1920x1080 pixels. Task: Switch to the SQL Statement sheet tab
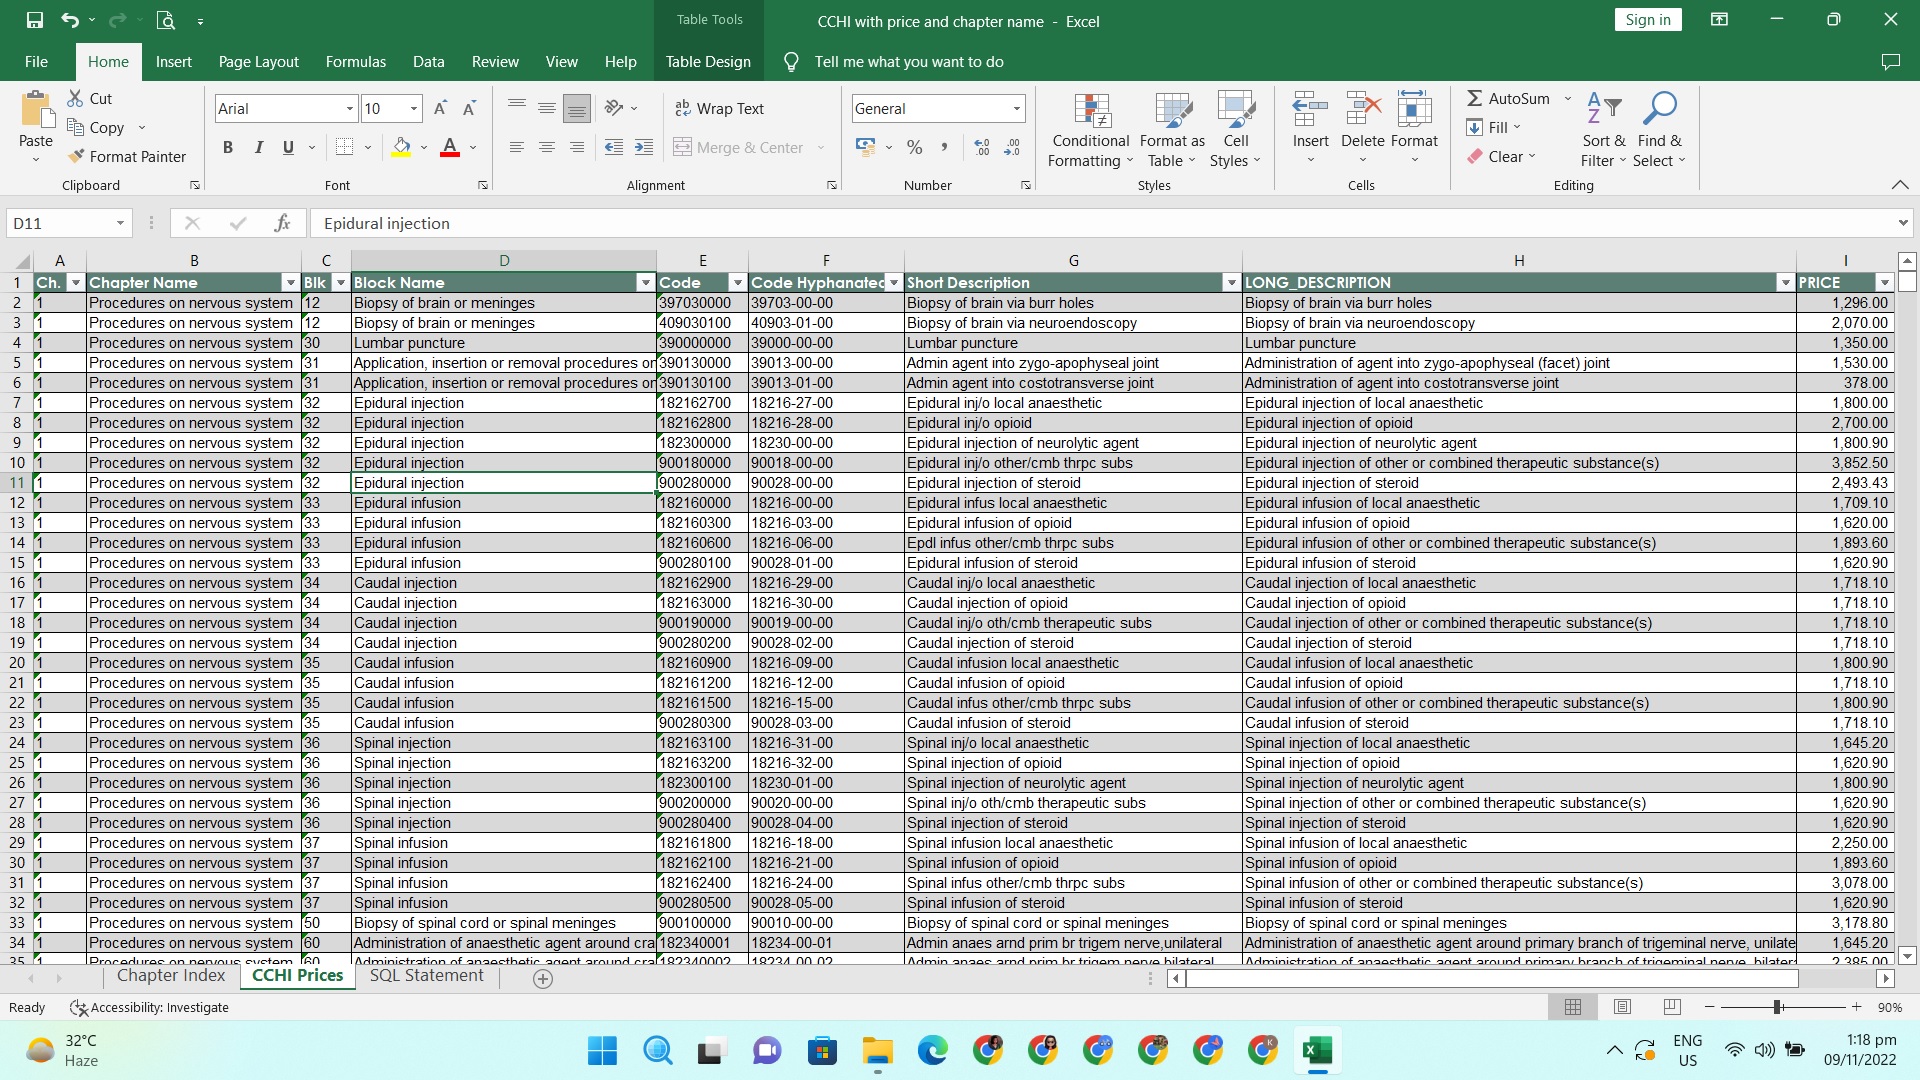coord(426,975)
